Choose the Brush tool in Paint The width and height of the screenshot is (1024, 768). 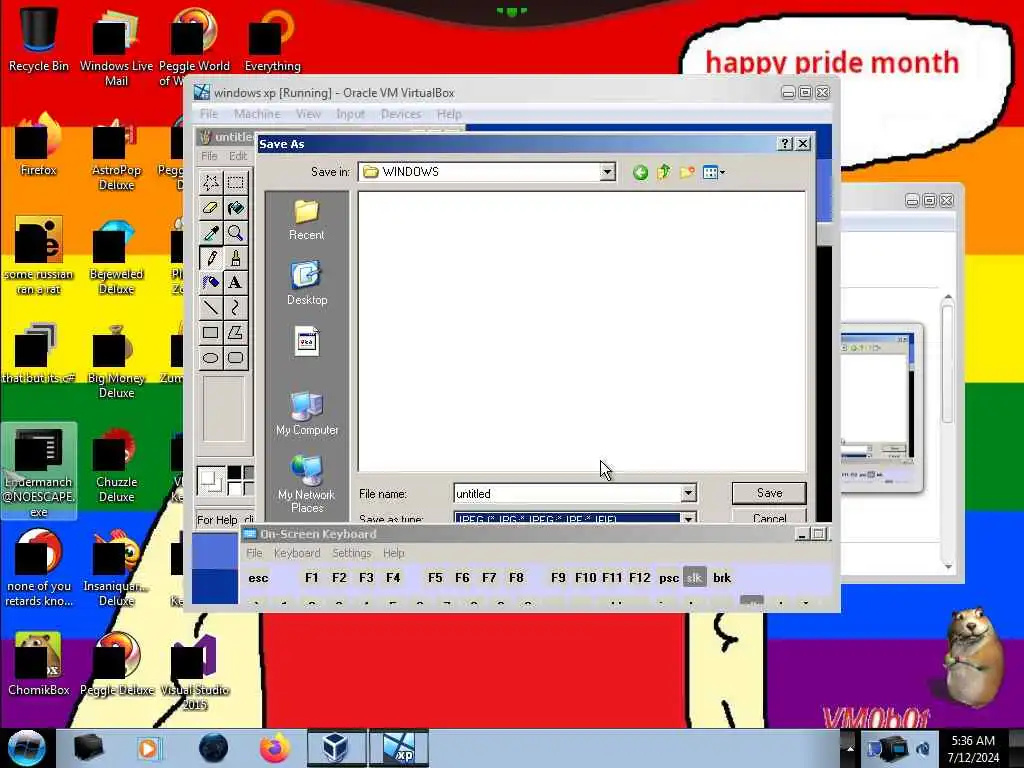point(236,258)
